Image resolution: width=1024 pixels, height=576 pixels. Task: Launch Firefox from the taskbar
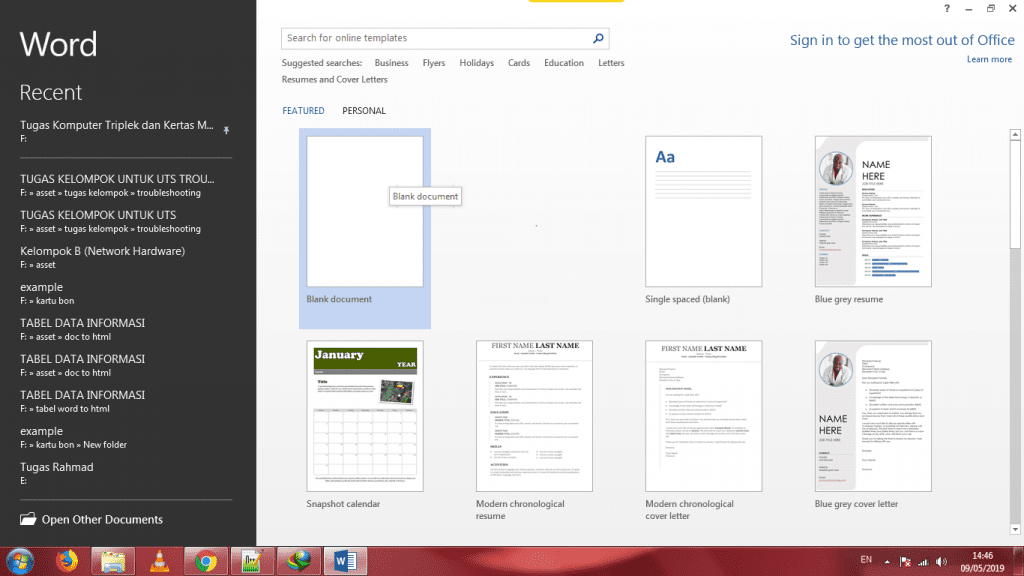(x=67, y=561)
